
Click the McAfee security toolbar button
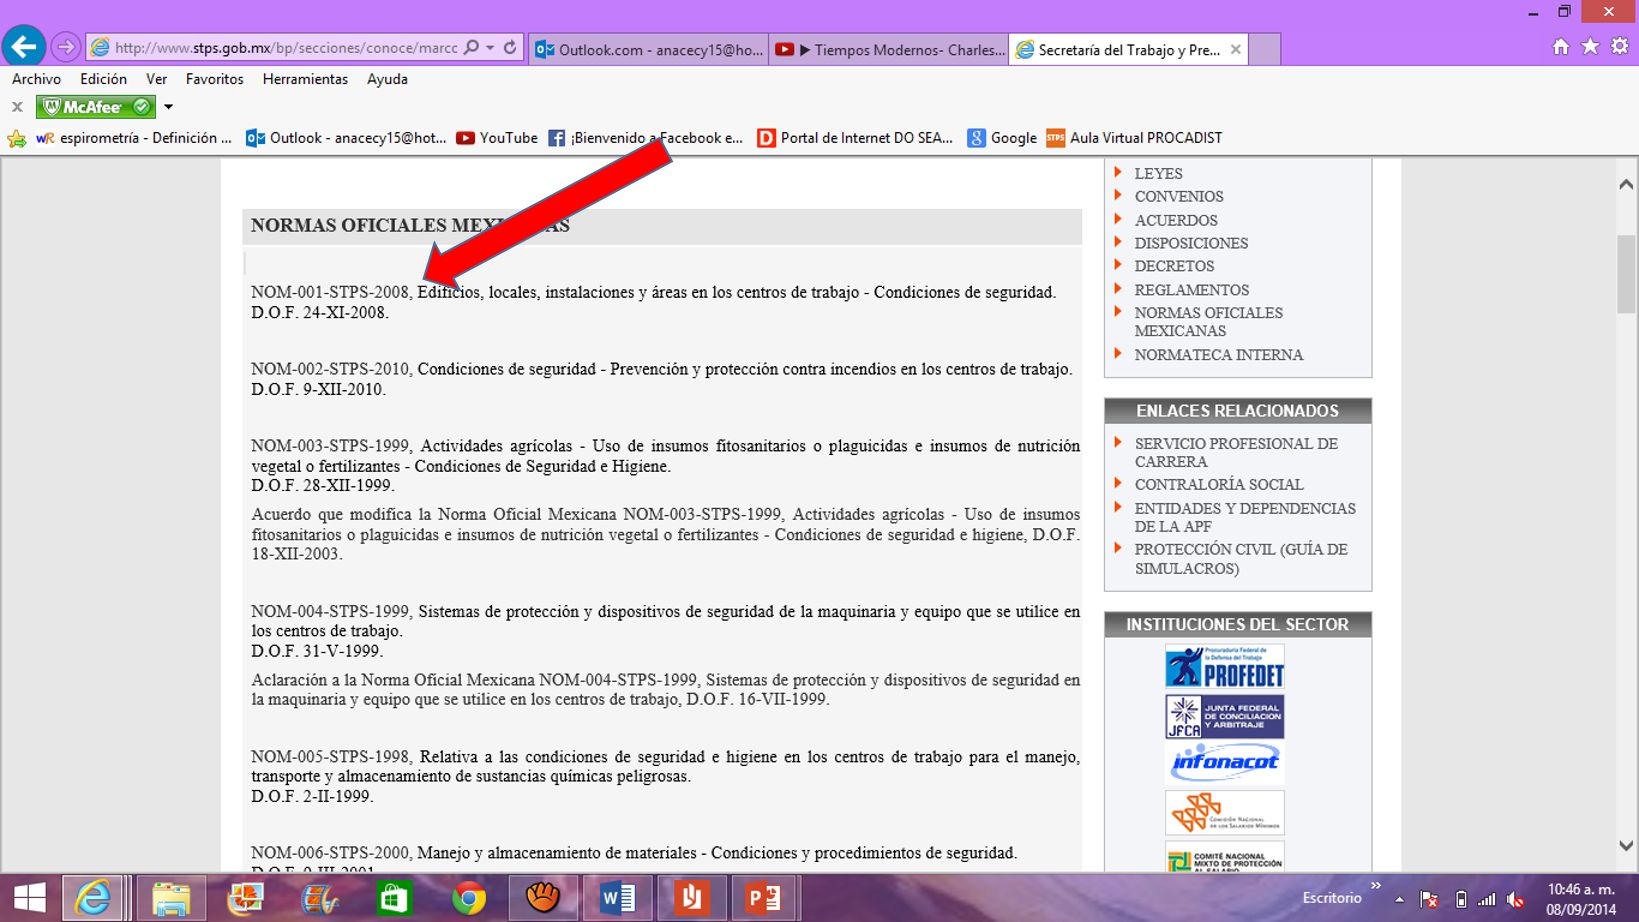coord(95,107)
